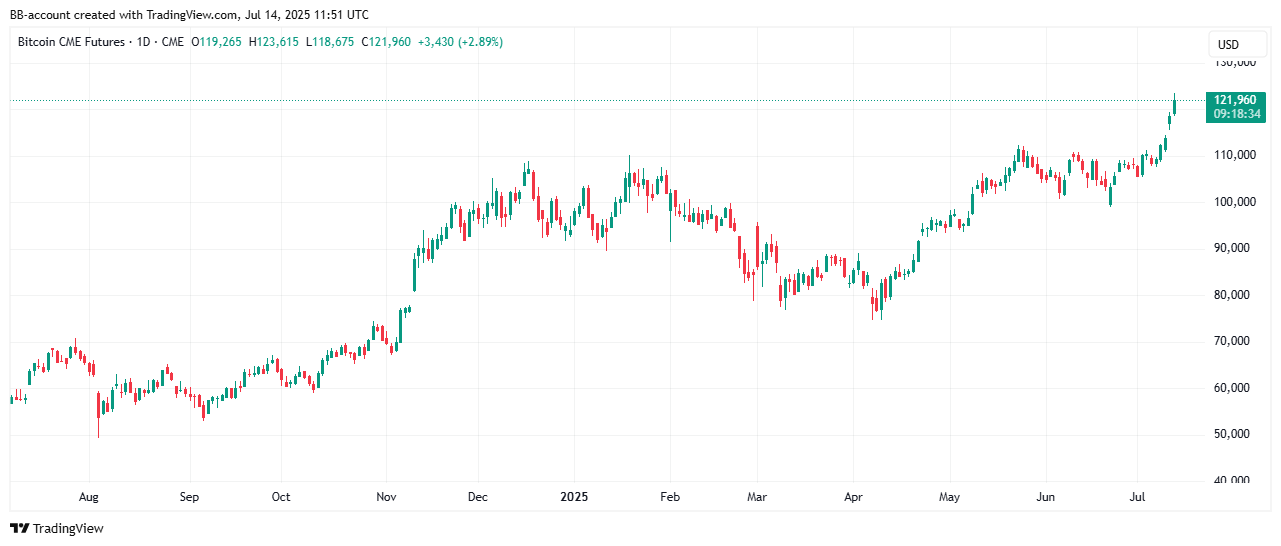
Task: Click the Jul label on time axis
Action: (1137, 497)
